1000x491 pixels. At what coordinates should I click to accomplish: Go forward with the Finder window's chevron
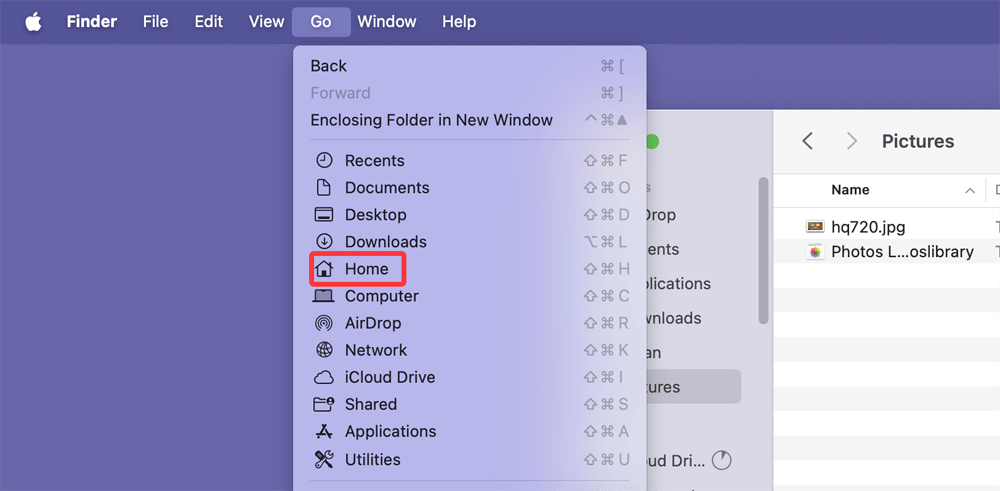[851, 141]
